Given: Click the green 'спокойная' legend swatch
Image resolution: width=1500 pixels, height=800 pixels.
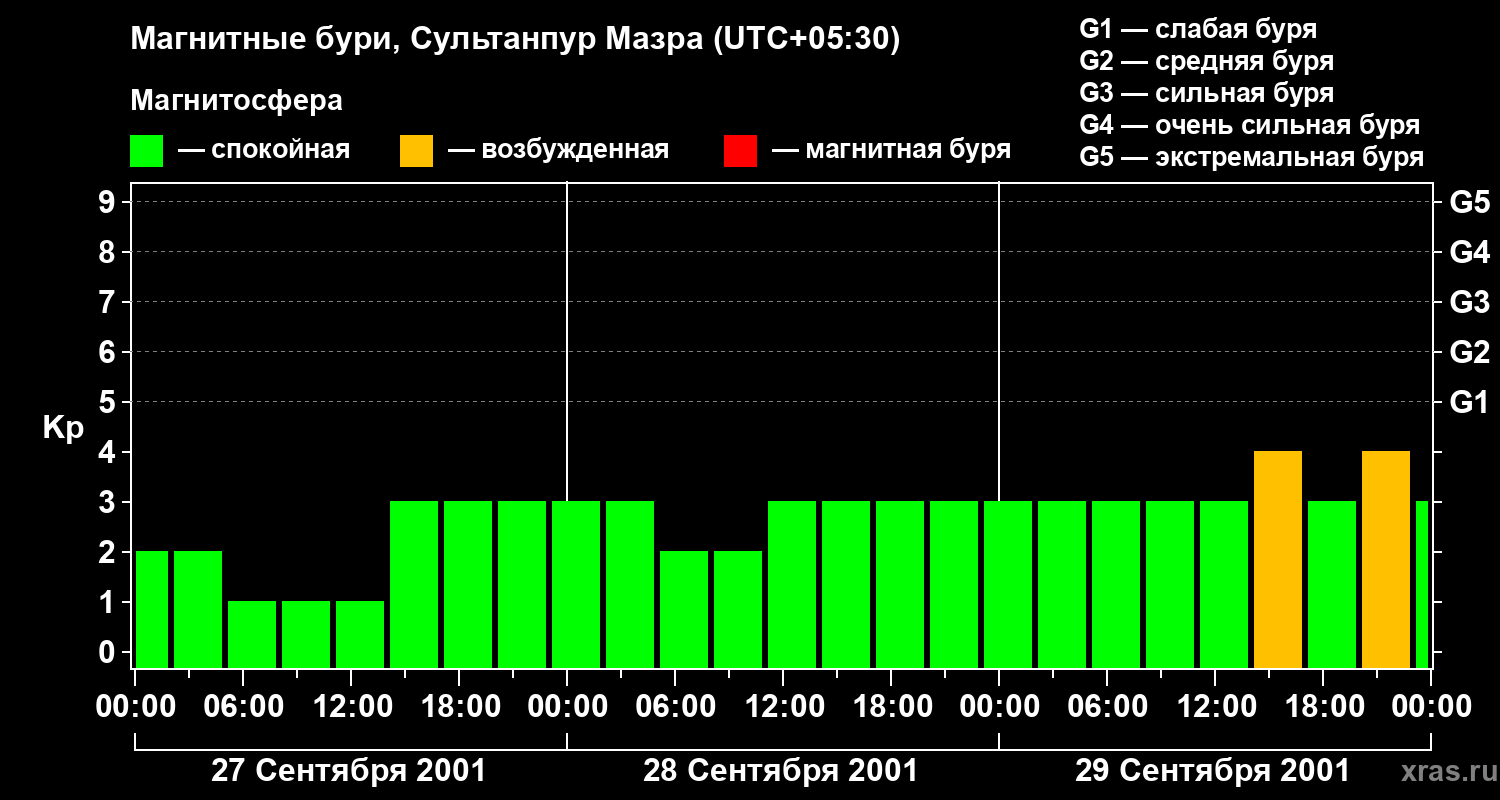Looking at the screenshot, I should [147, 151].
